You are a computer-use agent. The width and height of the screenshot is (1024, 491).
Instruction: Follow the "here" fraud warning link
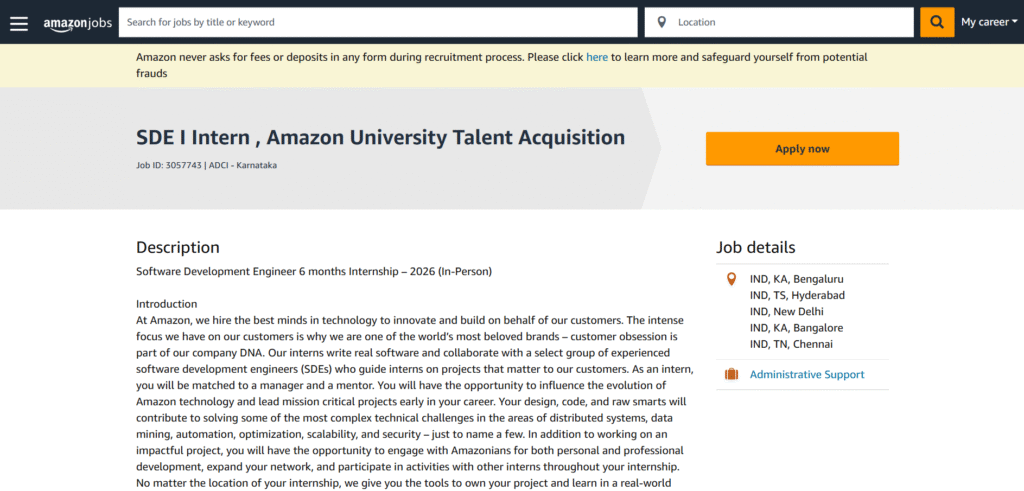[x=597, y=57]
